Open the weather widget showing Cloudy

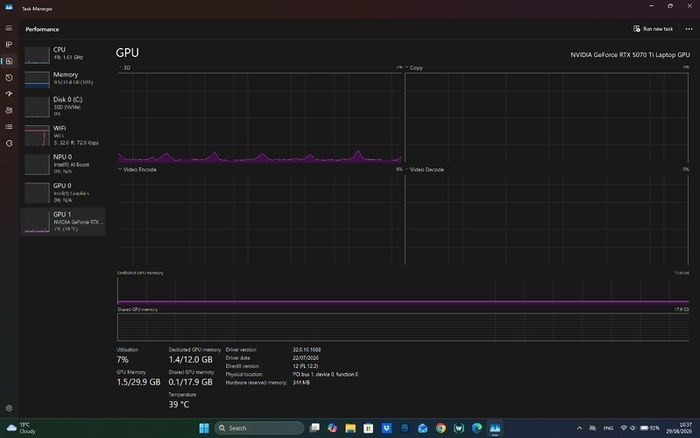pos(21,428)
